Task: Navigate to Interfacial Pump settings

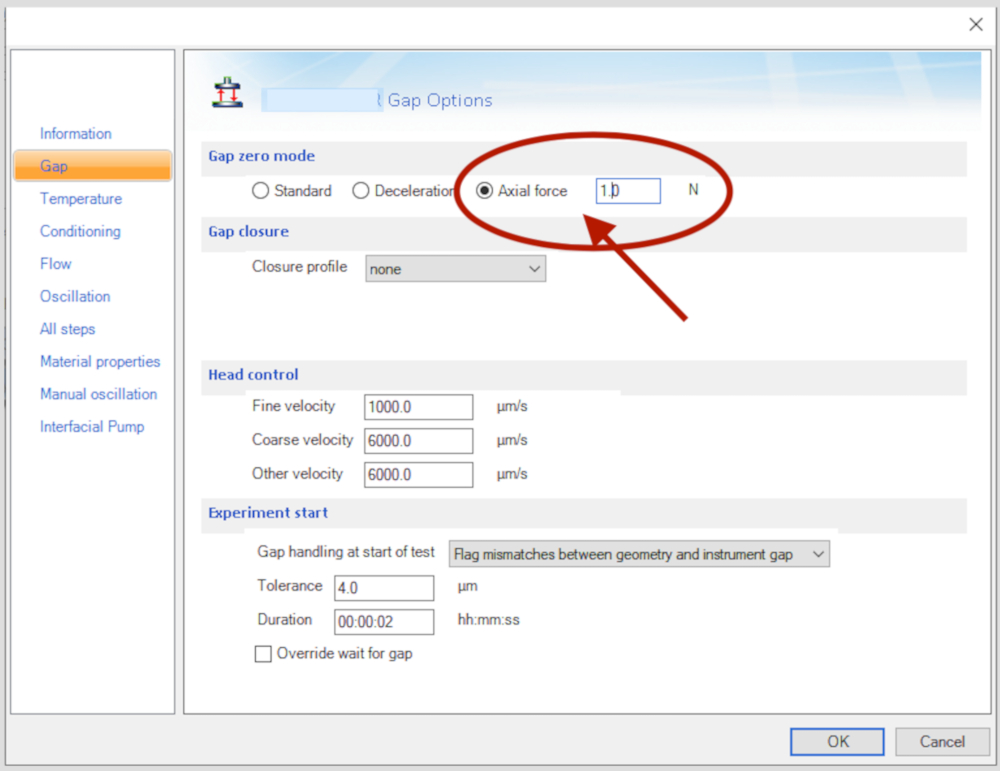Action: (92, 427)
